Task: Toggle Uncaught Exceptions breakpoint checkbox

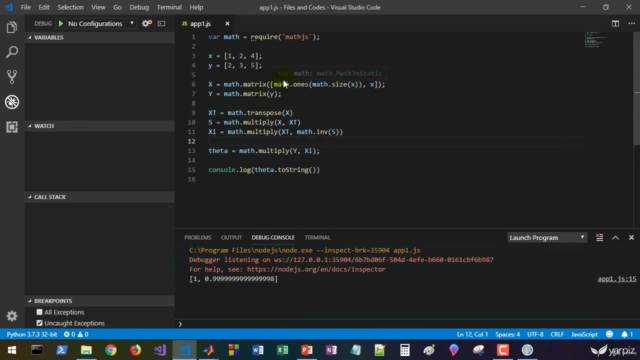Action: point(40,323)
